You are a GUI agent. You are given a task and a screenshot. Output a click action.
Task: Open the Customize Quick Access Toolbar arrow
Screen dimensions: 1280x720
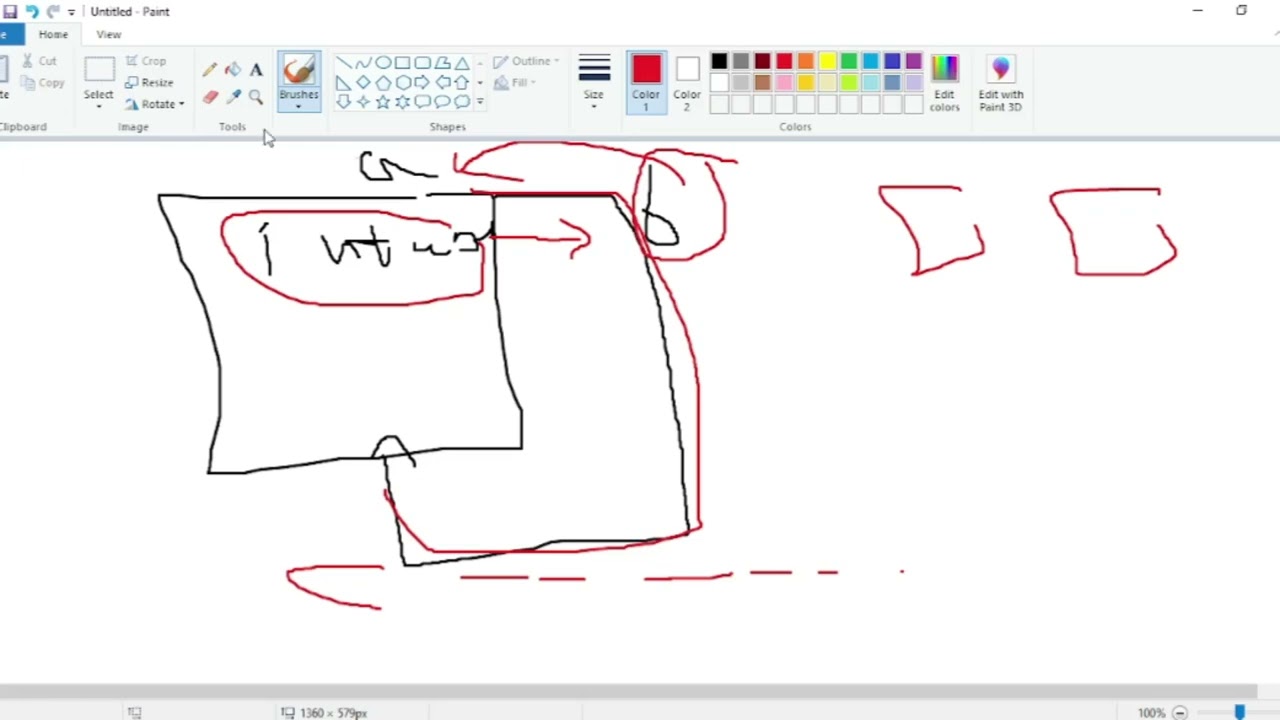tap(71, 12)
